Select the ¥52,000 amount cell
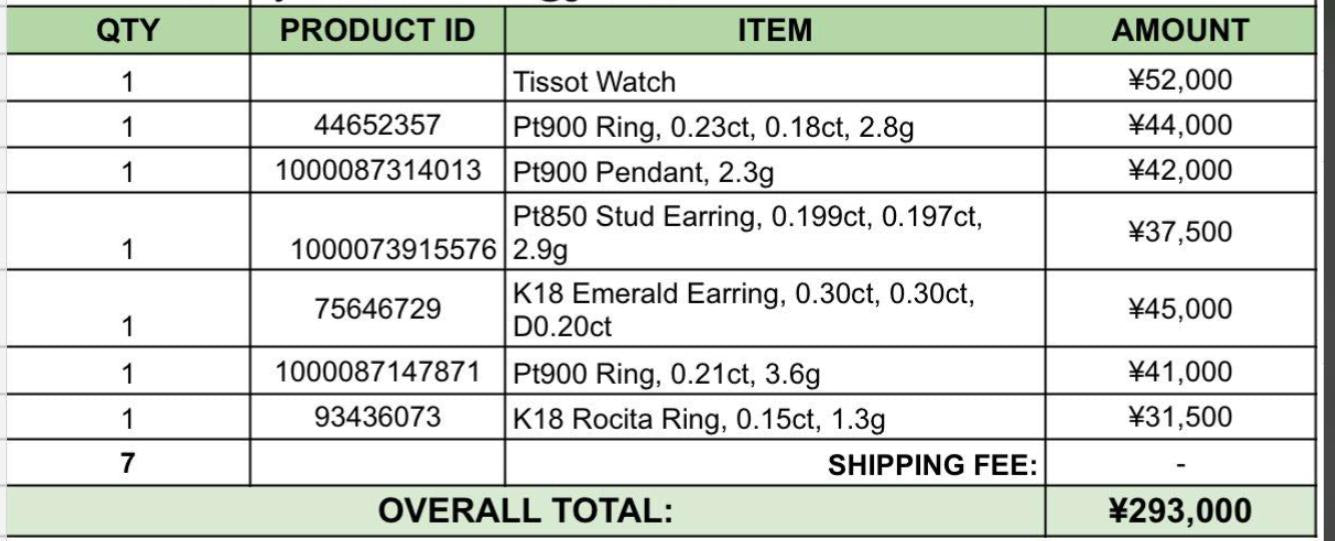This screenshot has width=1335, height=541. [1179, 79]
